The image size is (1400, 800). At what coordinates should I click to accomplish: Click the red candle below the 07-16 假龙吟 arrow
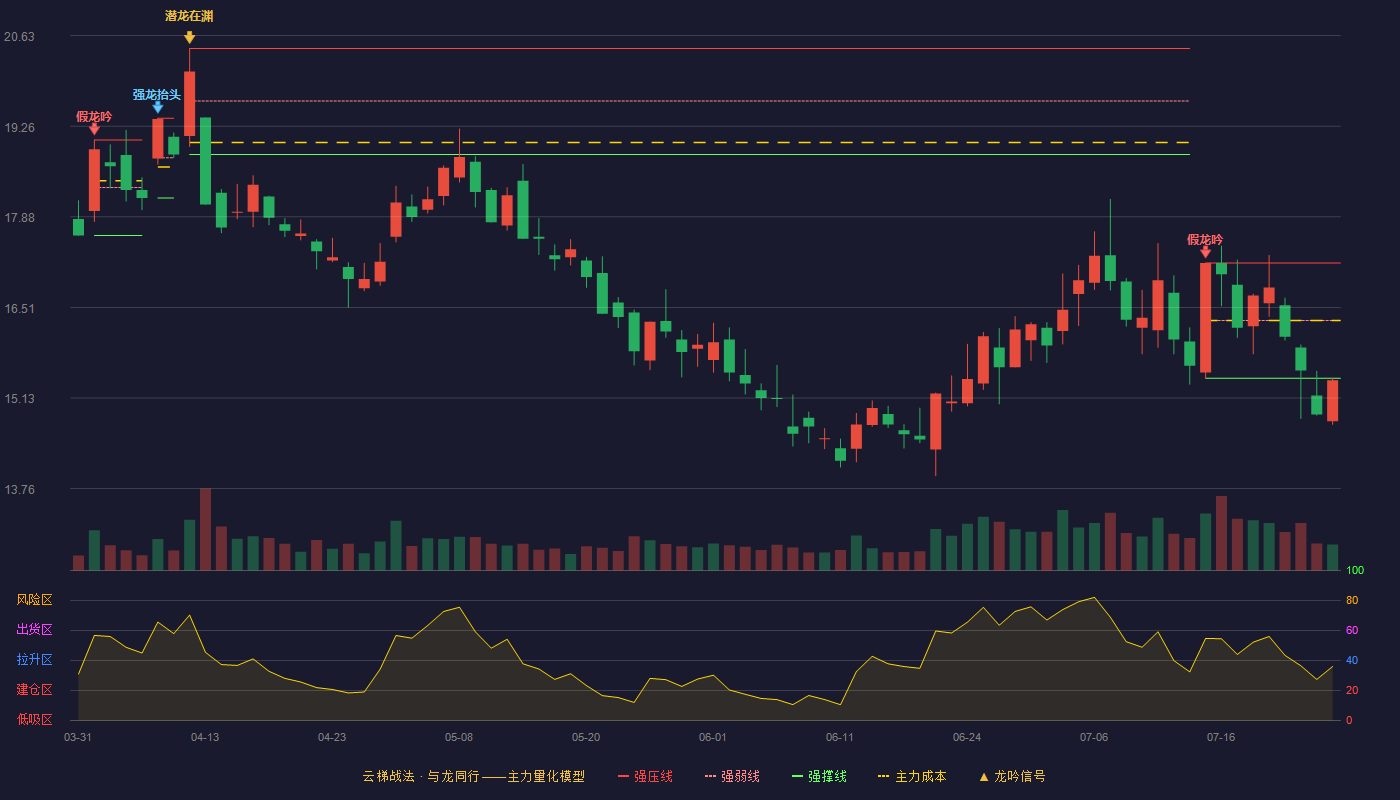[1205, 318]
